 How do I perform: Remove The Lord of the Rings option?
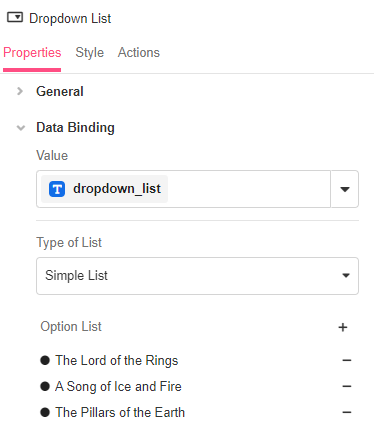347,360
